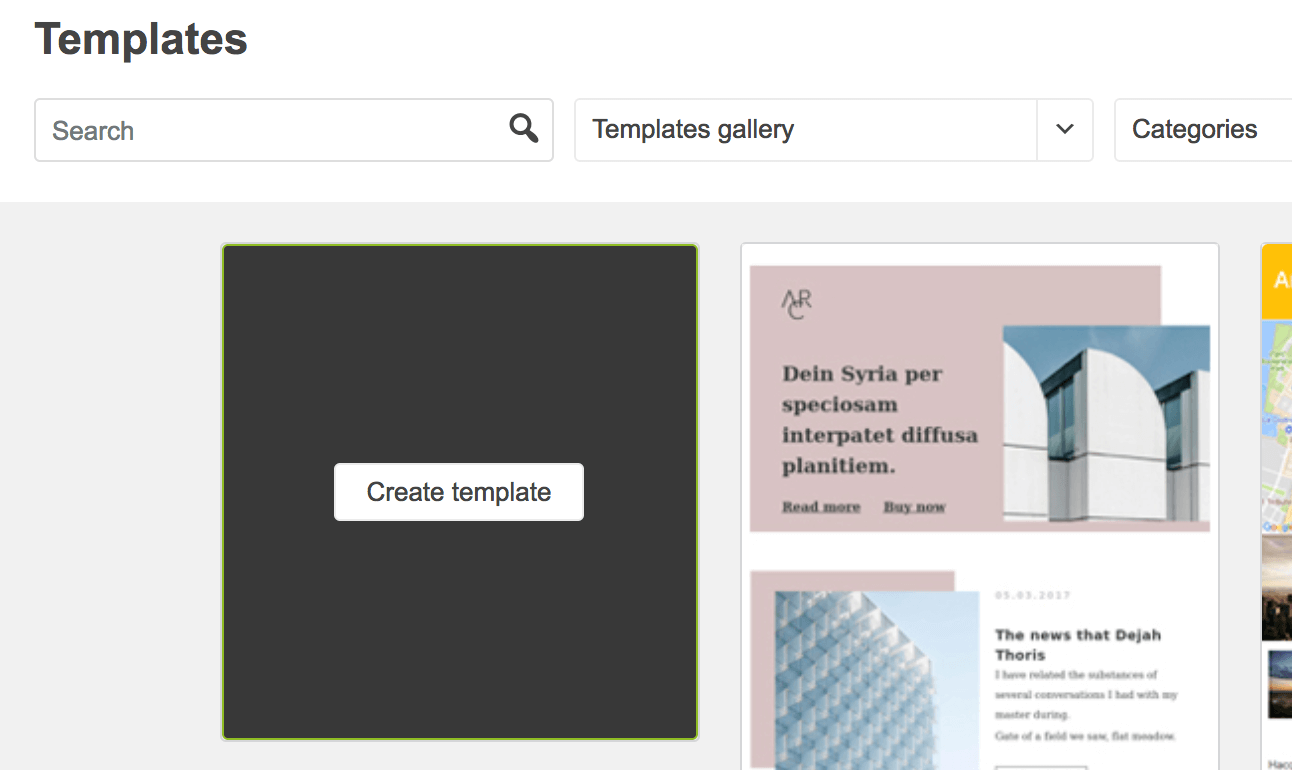Open the Categories dropdown
The width and height of the screenshot is (1292, 770).
1194,129
